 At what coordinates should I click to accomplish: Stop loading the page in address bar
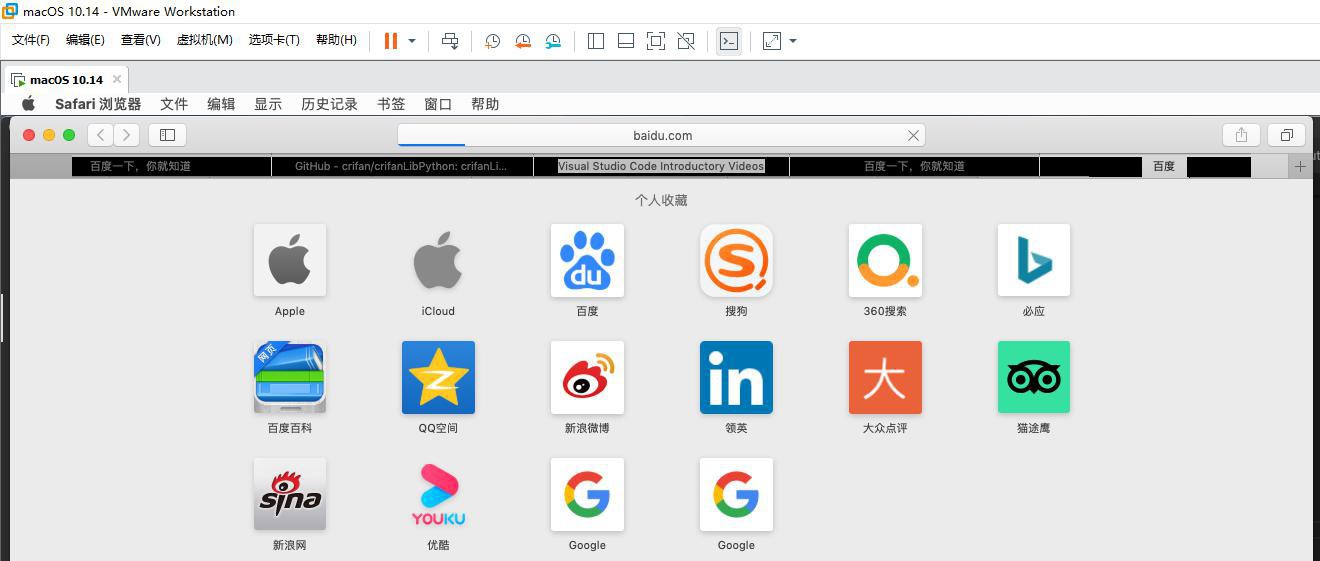pyautogui.click(x=913, y=135)
